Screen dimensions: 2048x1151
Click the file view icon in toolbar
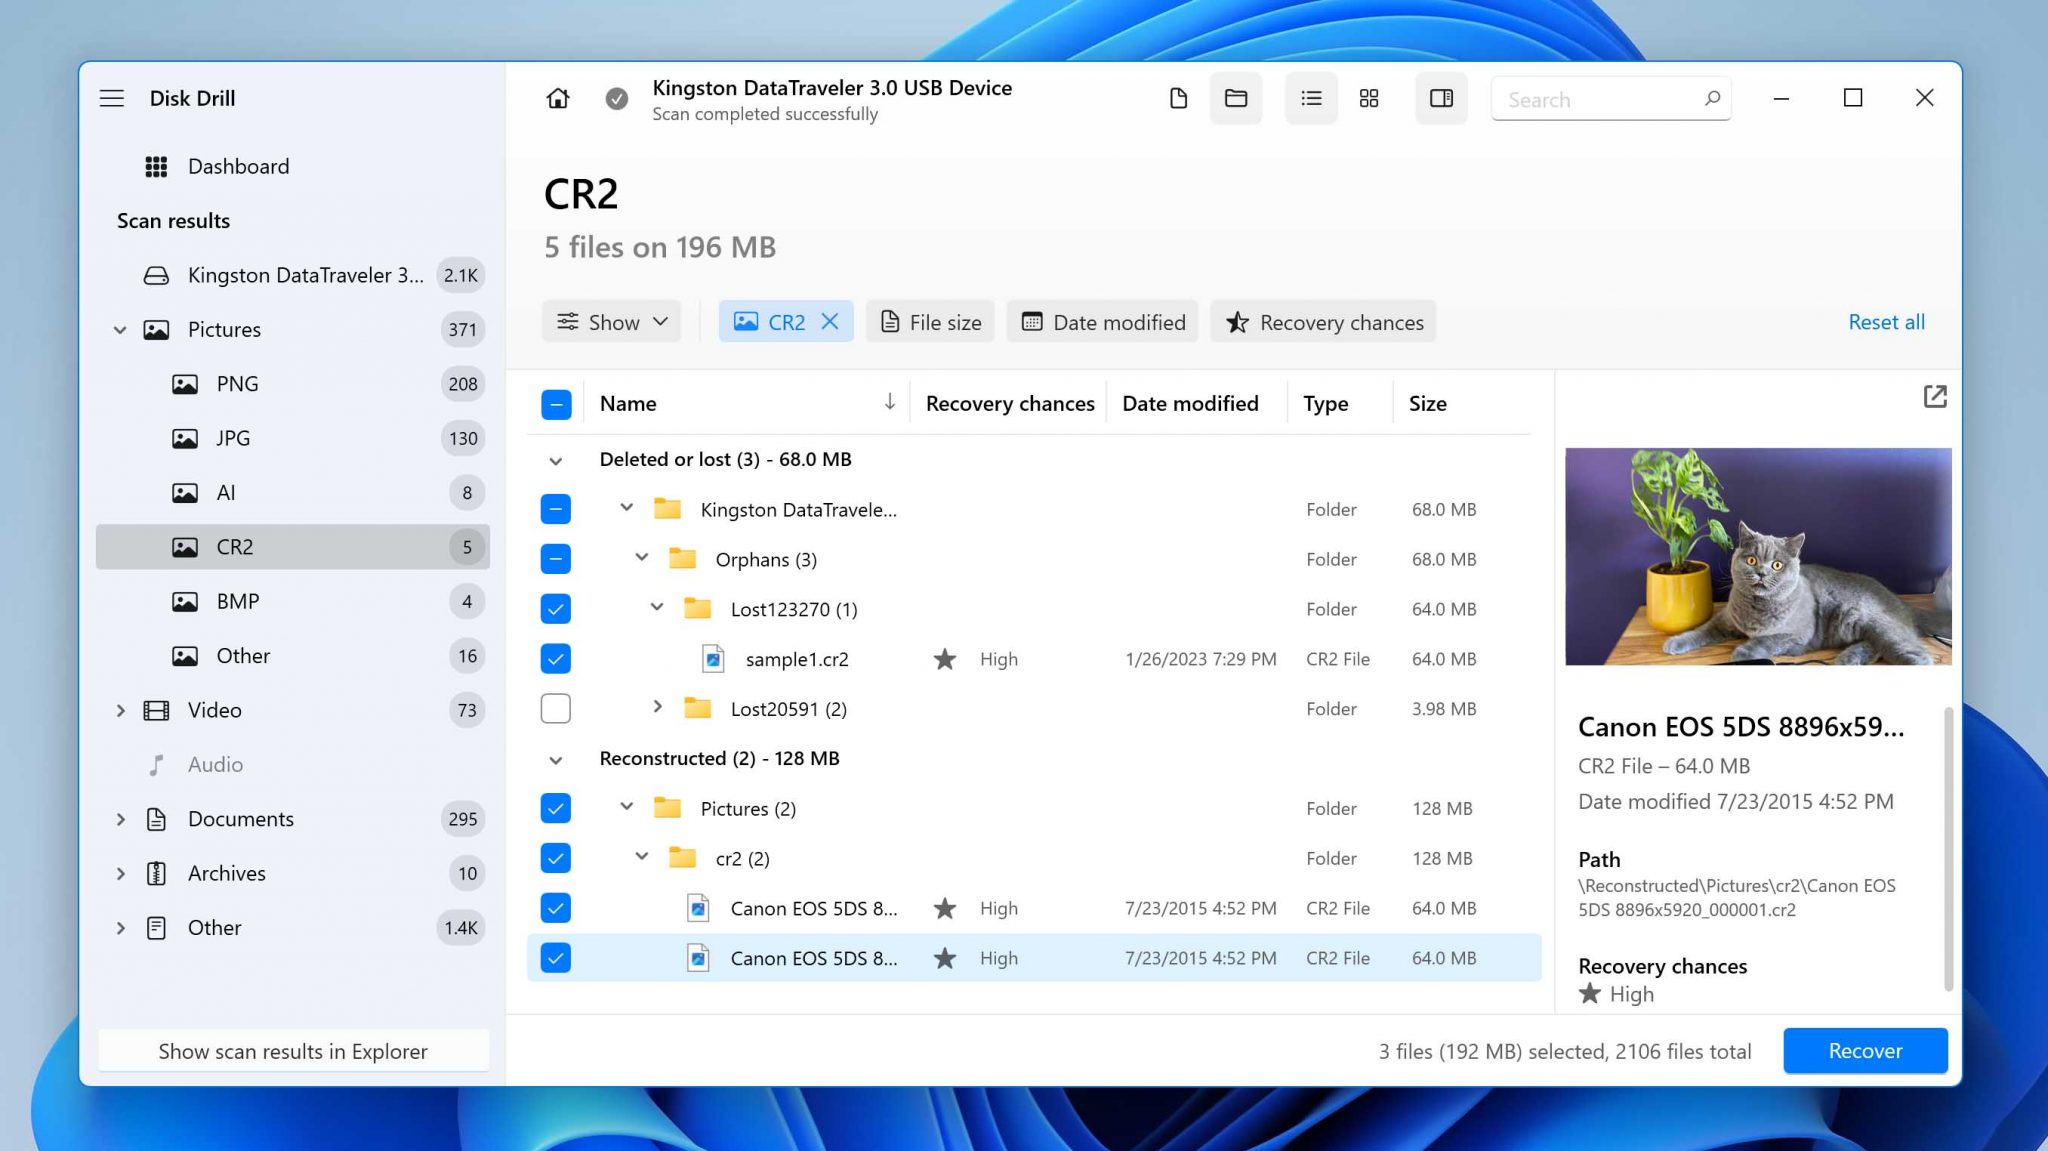pos(1178,98)
